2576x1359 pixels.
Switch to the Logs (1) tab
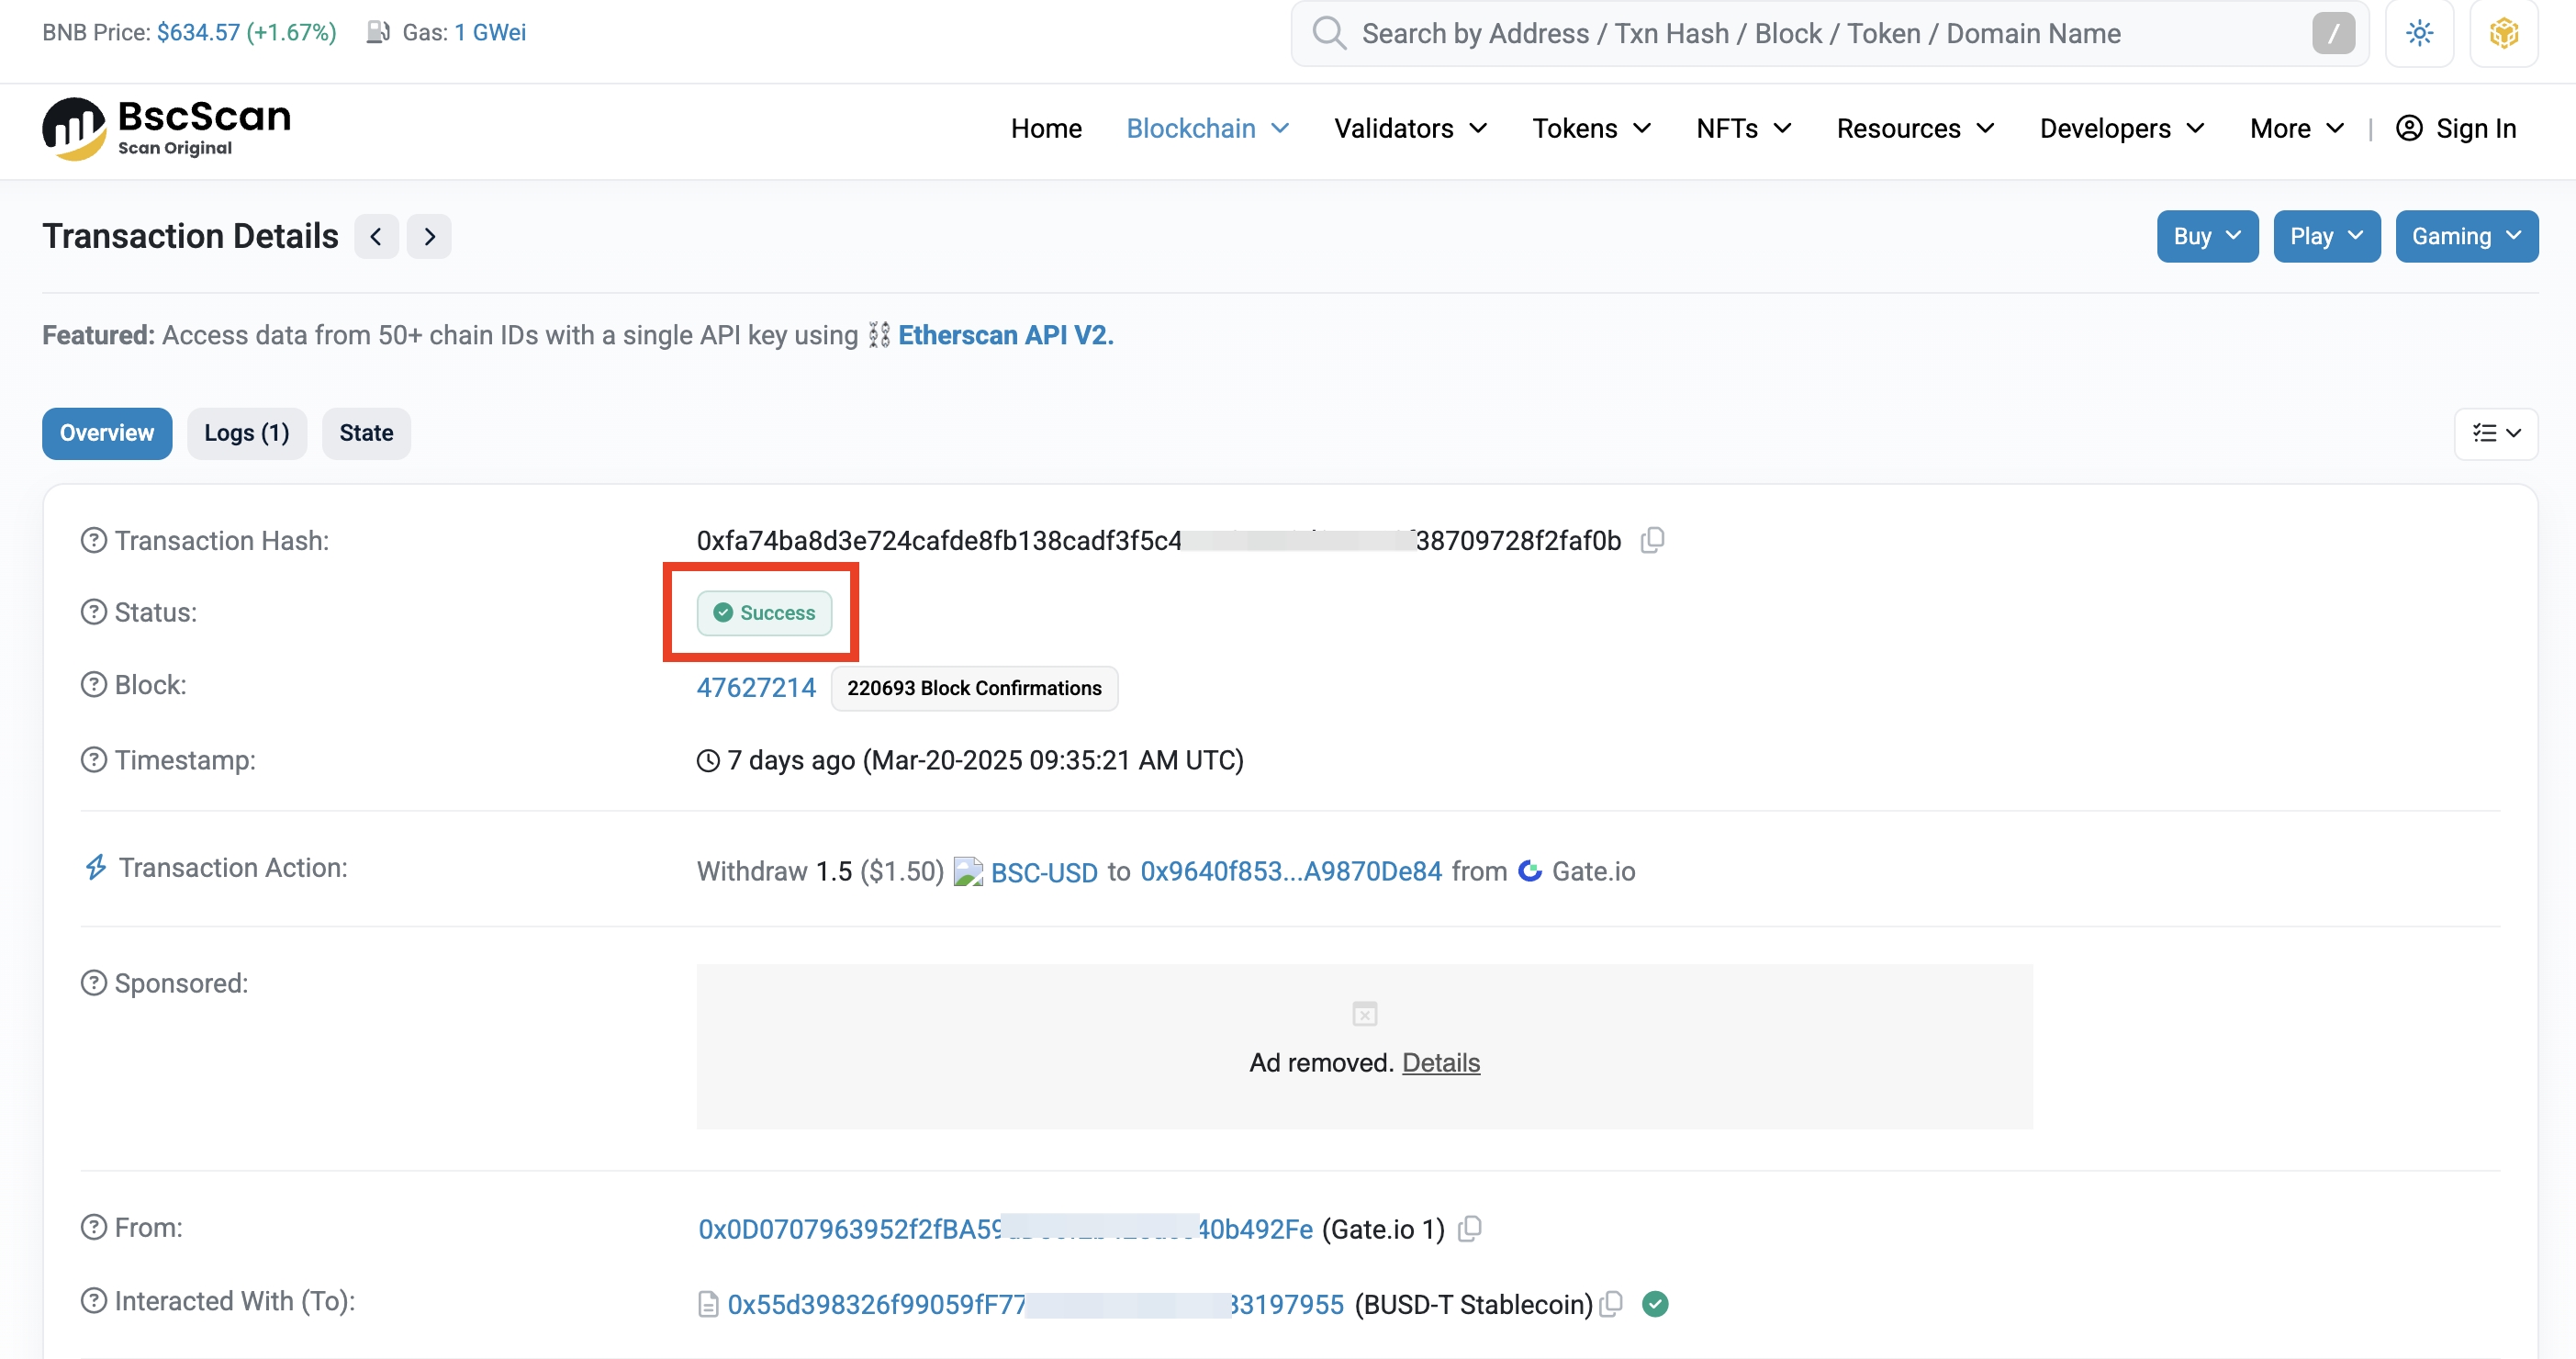(x=246, y=433)
